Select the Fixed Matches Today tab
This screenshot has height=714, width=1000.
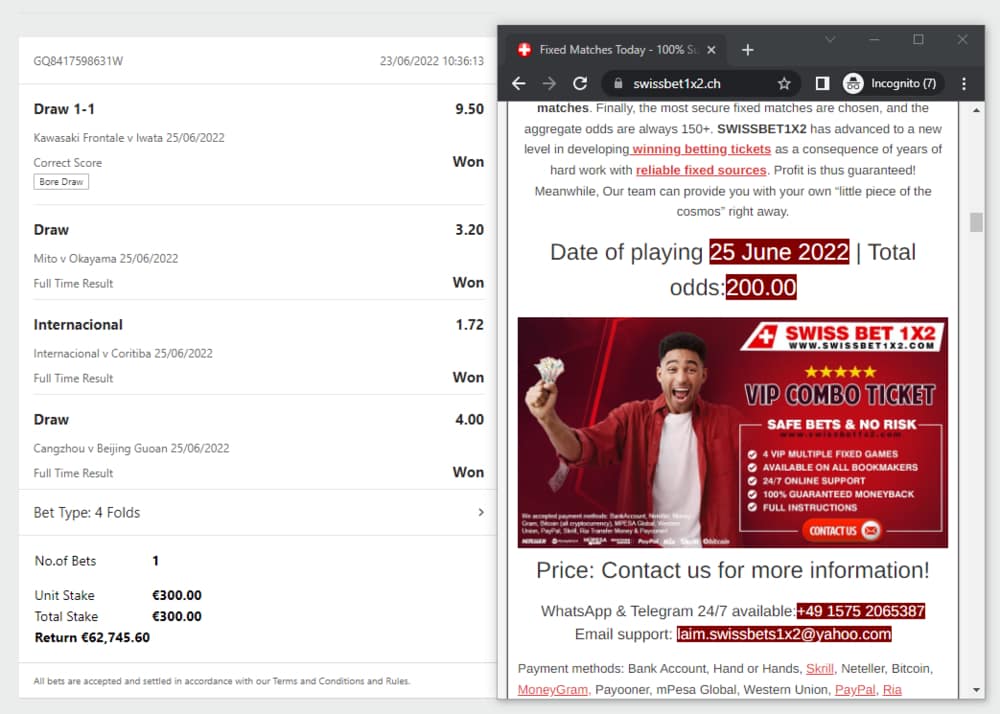(x=617, y=50)
